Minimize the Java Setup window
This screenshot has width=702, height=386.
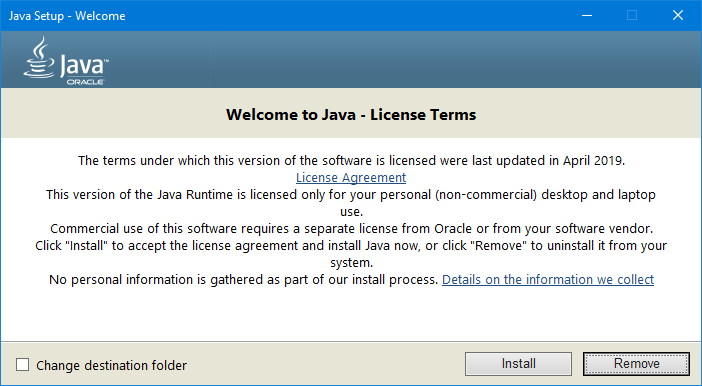pos(587,16)
